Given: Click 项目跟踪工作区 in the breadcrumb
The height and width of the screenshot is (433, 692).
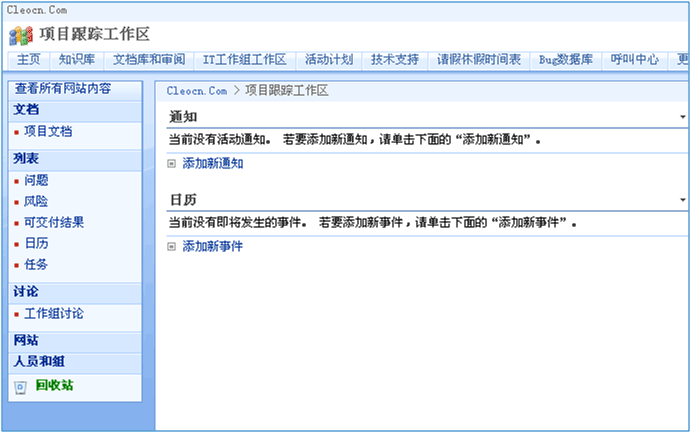Looking at the screenshot, I should coord(286,91).
